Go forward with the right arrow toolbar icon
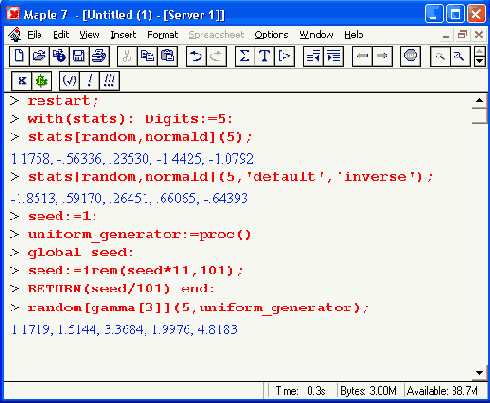This screenshot has width=490, height=403. [x=382, y=56]
